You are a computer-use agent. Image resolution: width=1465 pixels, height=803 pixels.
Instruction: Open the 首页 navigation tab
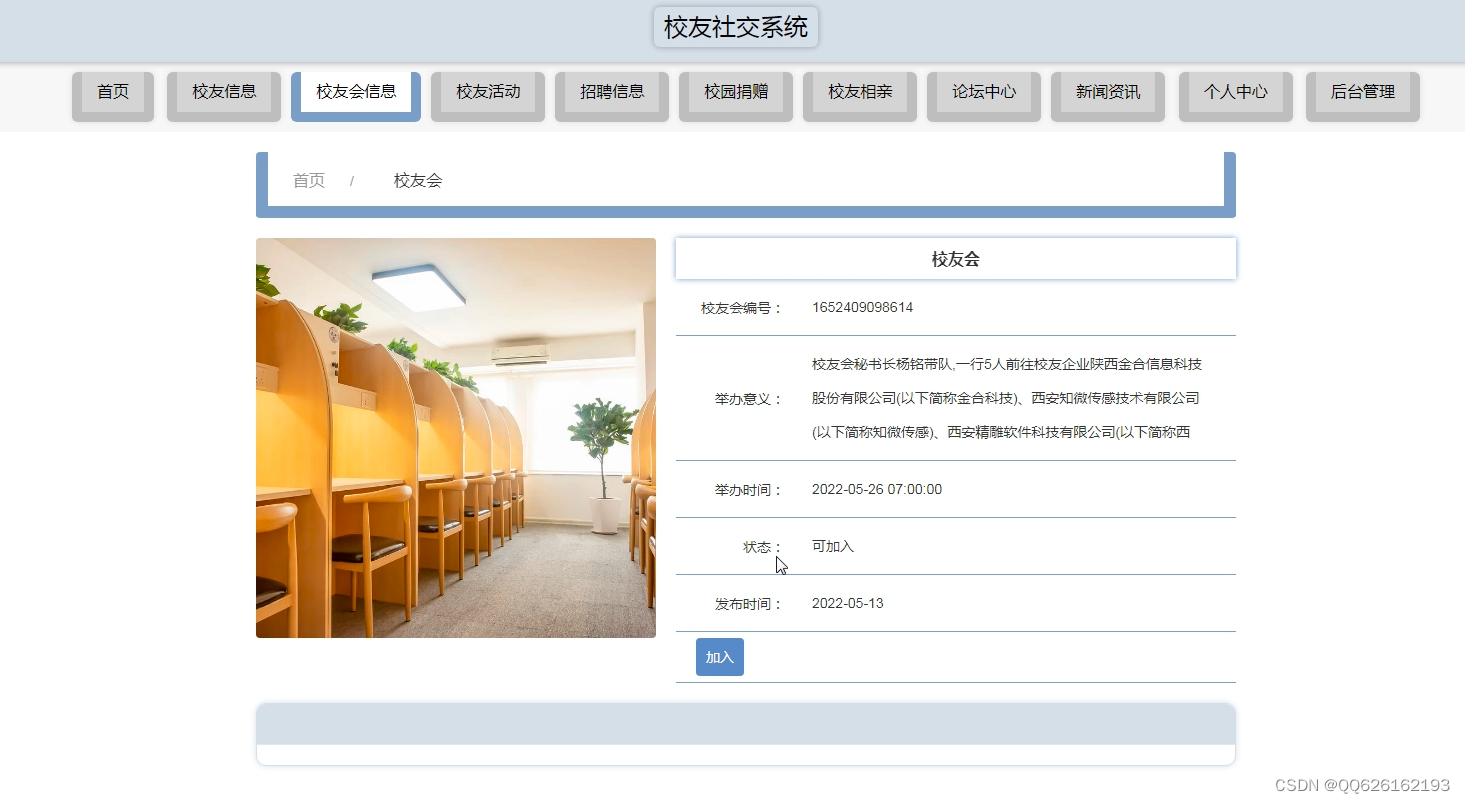tap(113, 96)
